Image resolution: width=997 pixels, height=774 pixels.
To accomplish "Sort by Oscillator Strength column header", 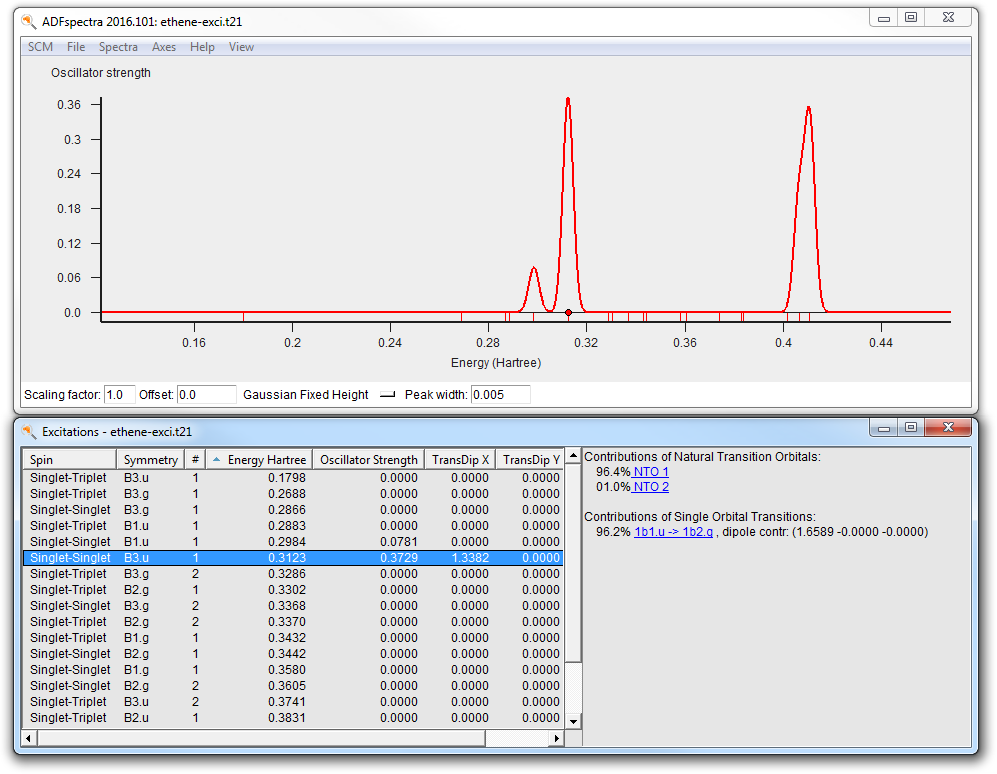I will 369,460.
